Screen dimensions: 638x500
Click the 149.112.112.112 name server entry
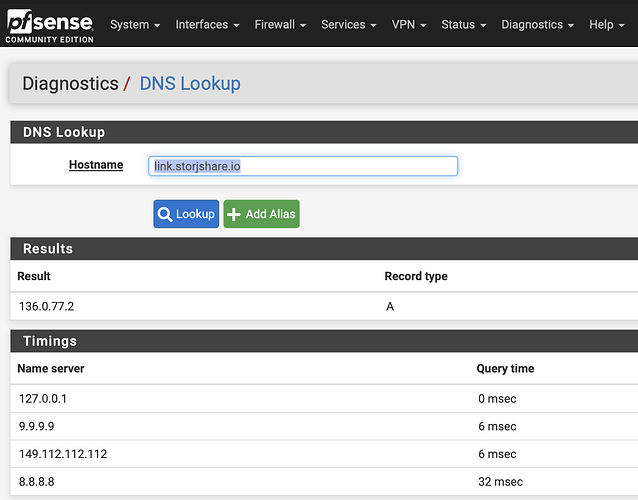click(63, 454)
